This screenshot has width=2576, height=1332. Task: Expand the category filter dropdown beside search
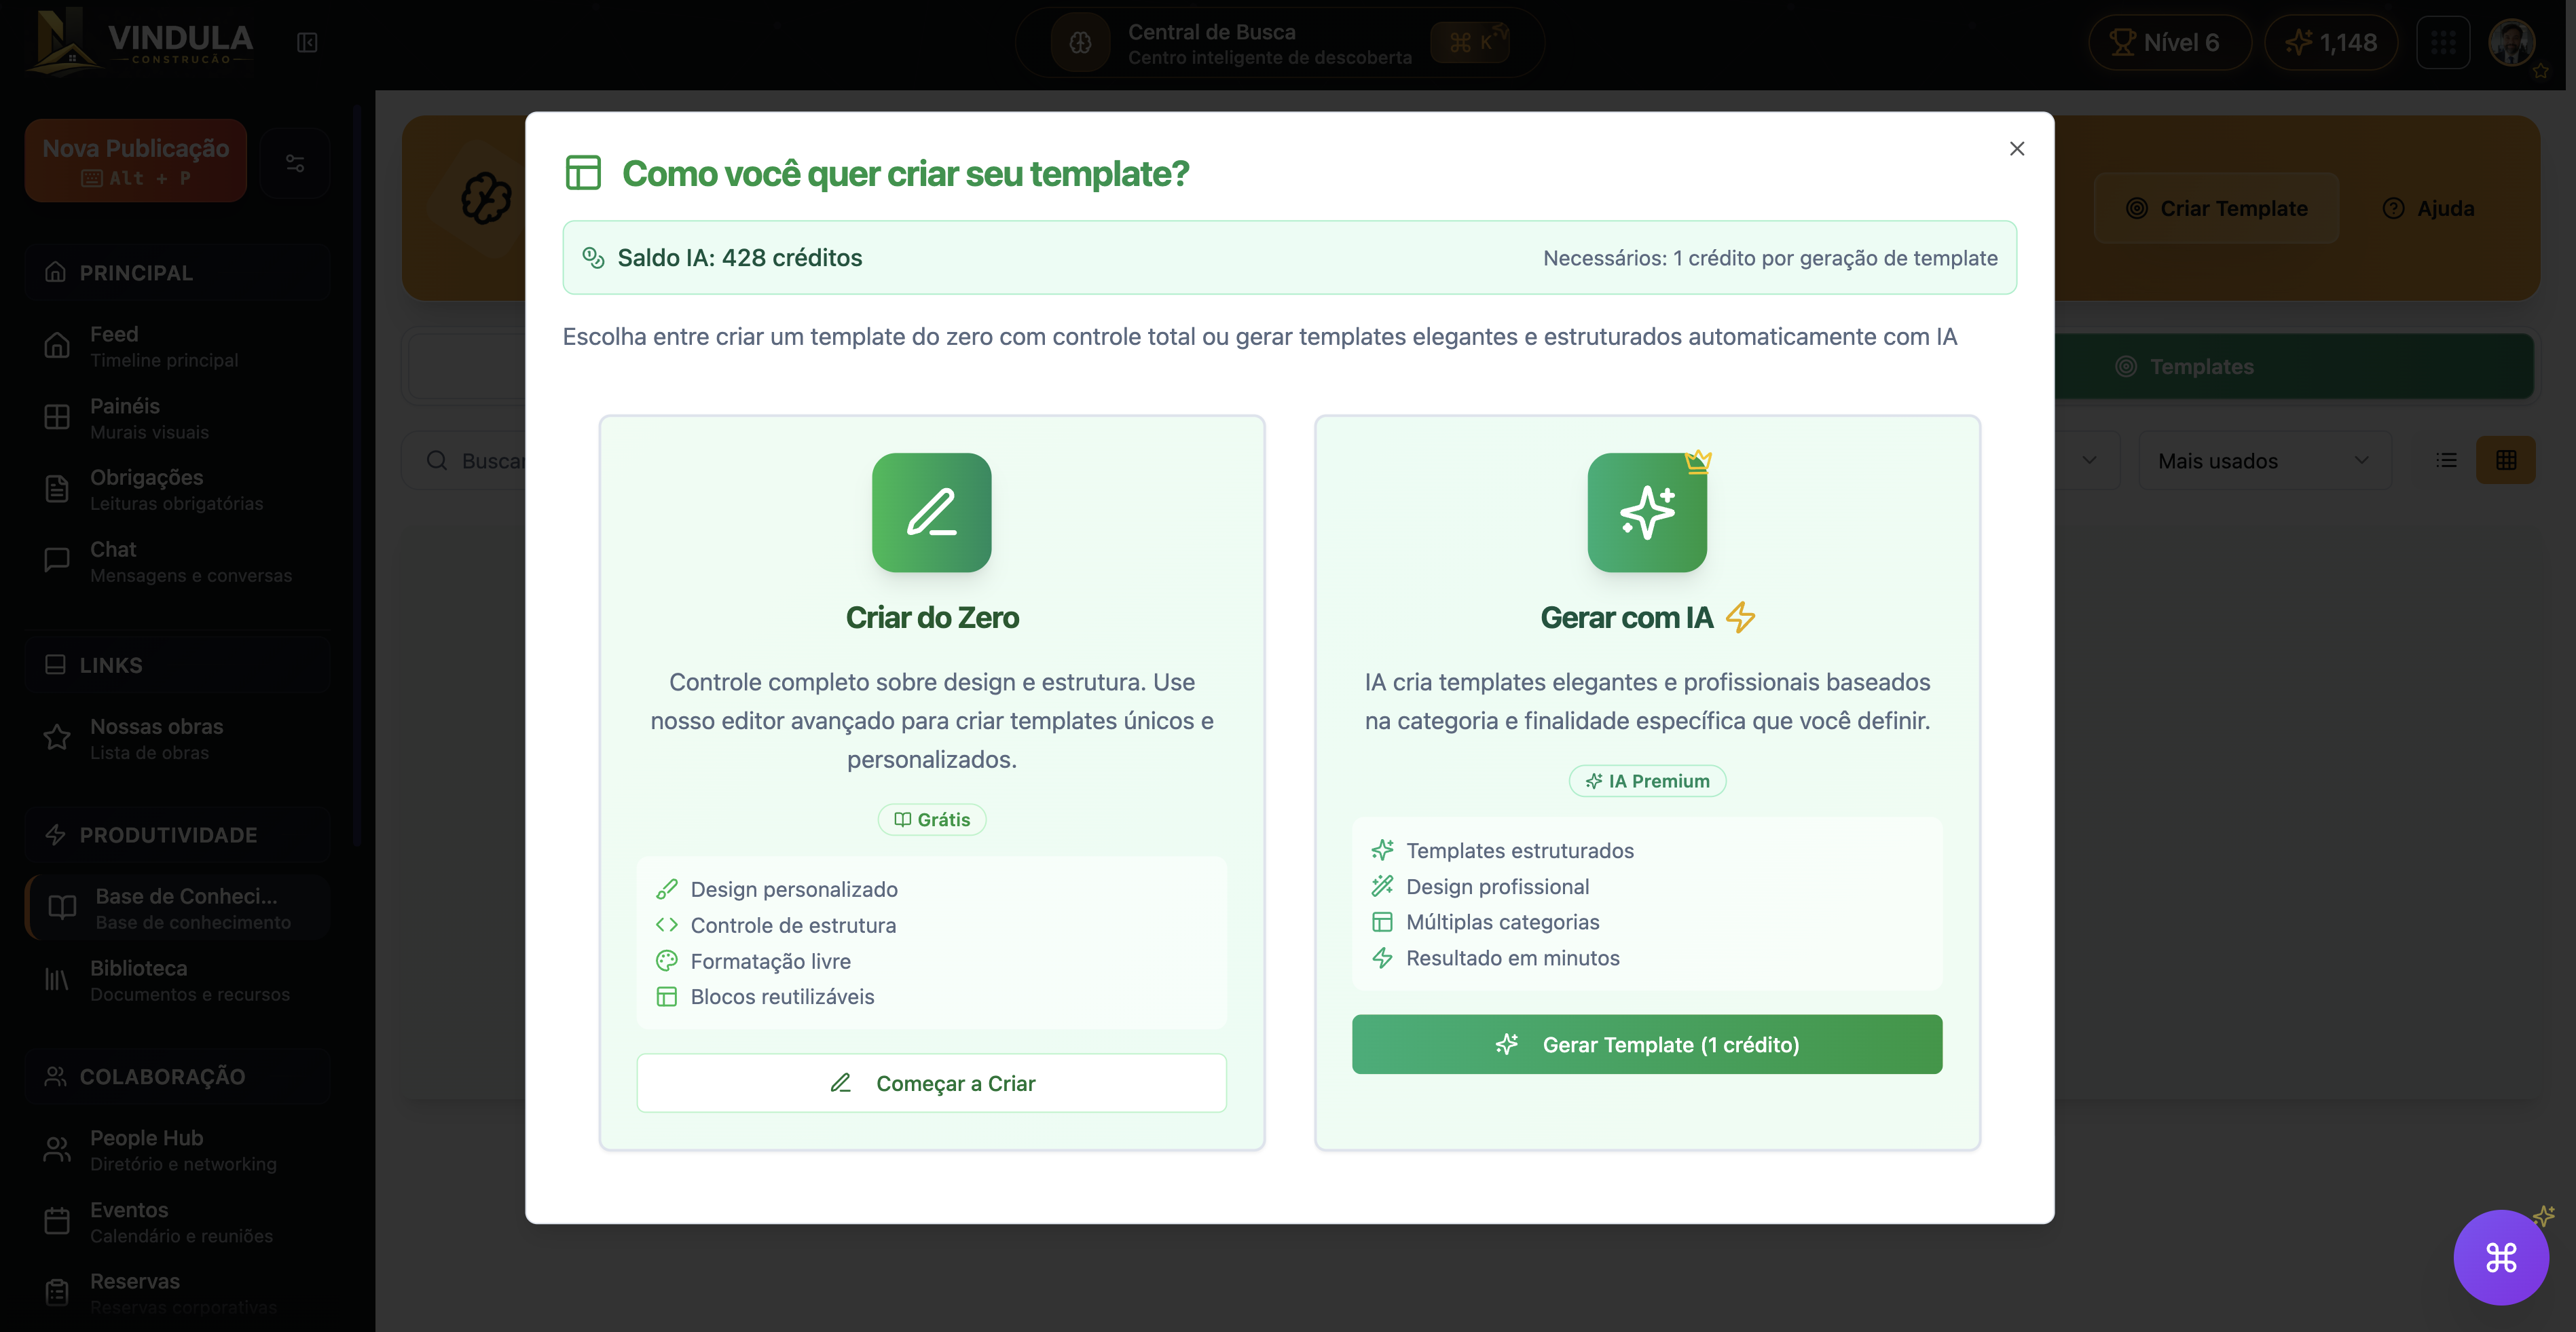pos(2090,460)
